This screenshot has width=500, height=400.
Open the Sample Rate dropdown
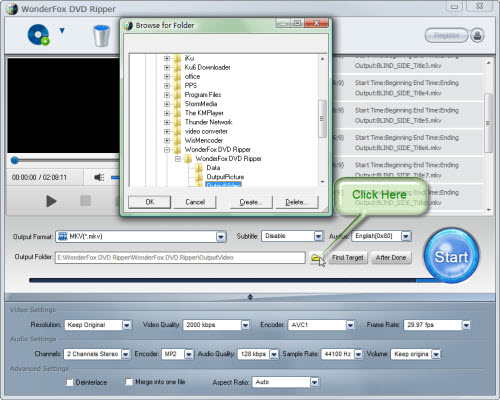coord(358,354)
